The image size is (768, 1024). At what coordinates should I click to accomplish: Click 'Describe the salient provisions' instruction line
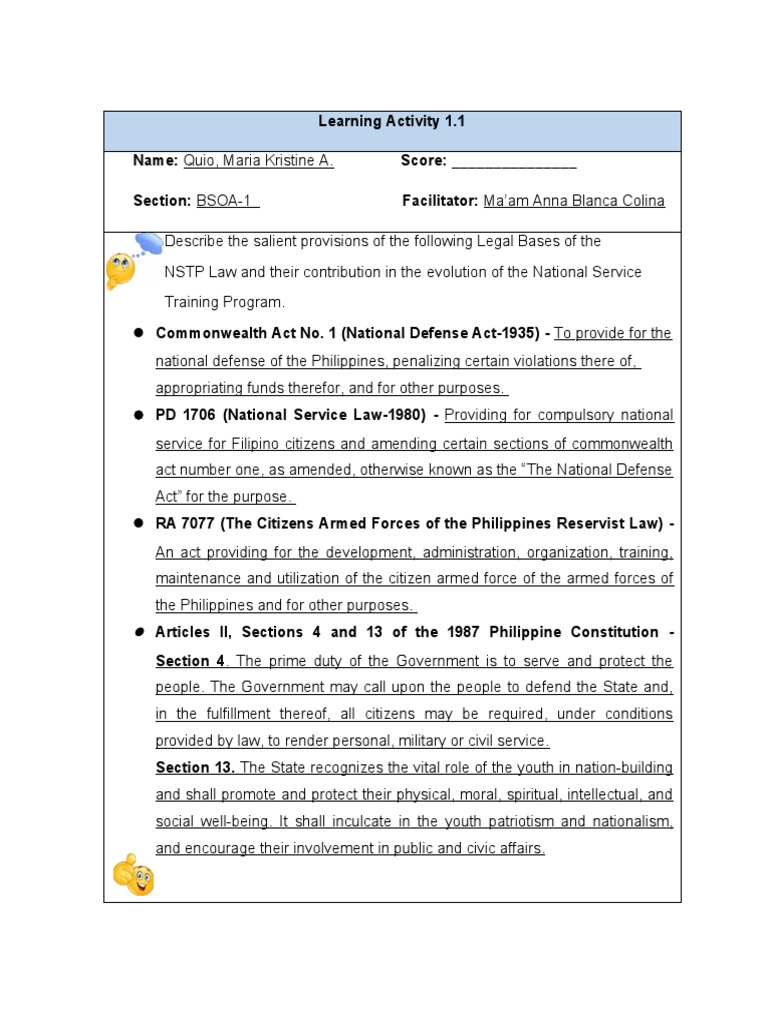point(383,241)
